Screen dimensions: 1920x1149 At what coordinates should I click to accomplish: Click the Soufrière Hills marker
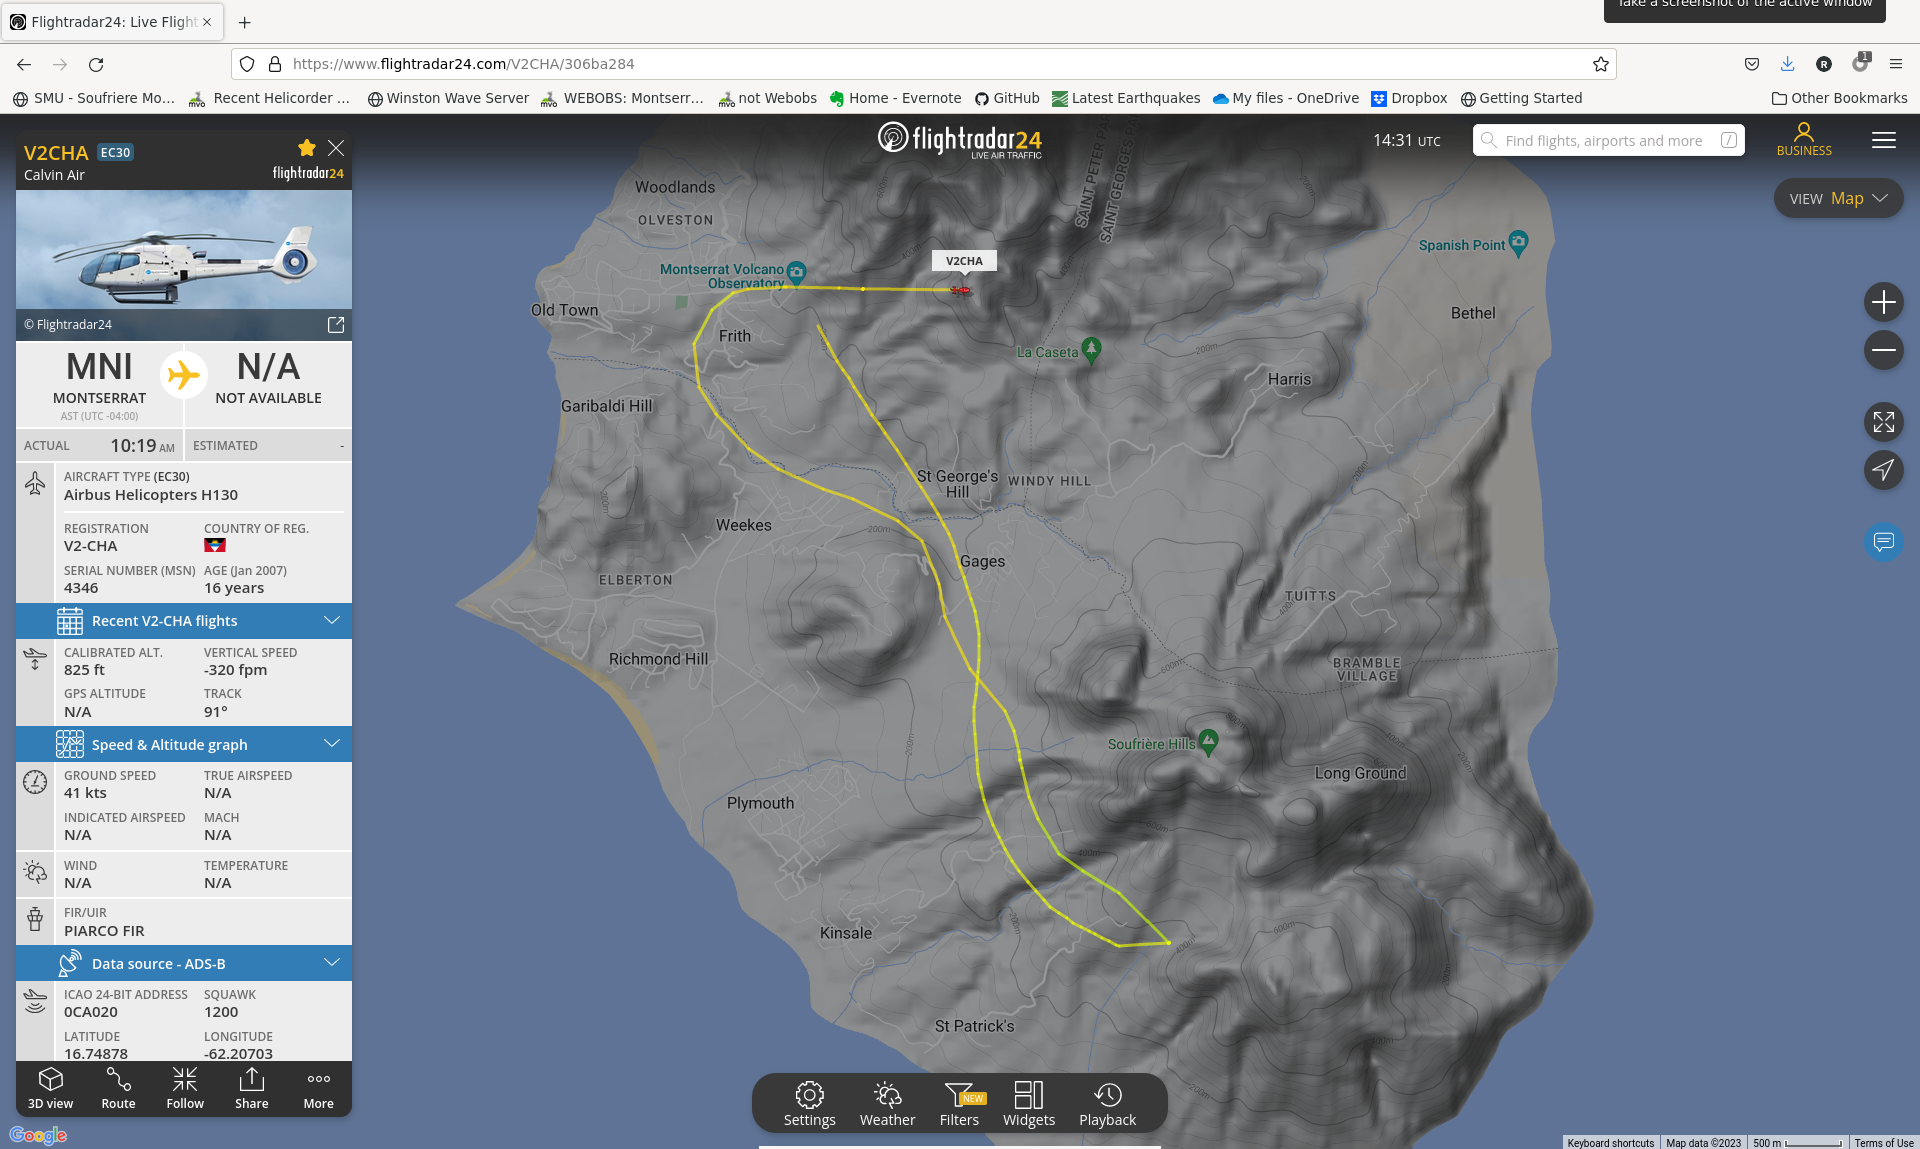click(x=1208, y=742)
